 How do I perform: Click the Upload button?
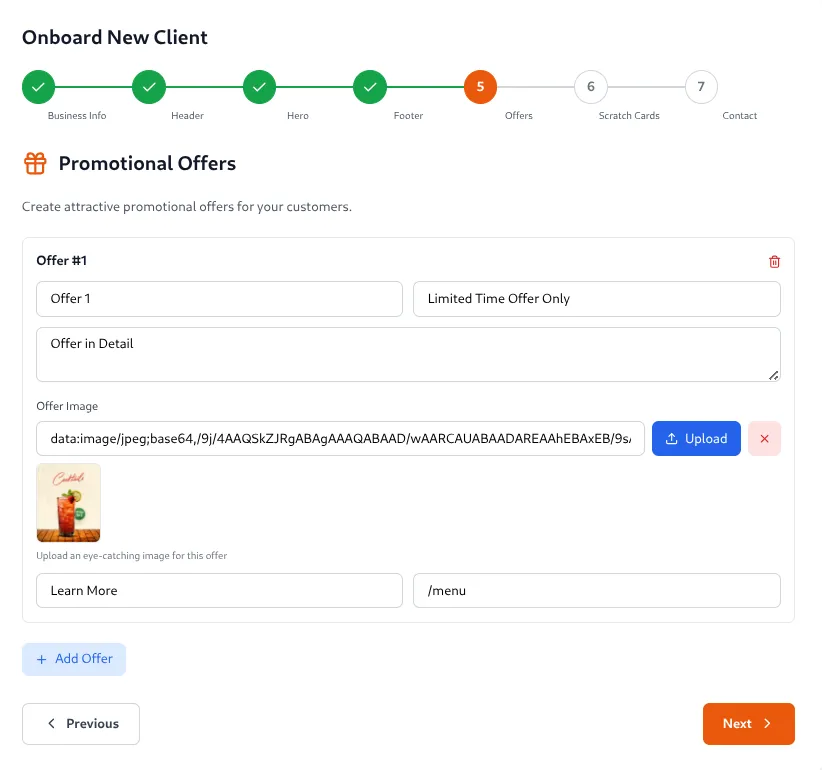[696, 439]
